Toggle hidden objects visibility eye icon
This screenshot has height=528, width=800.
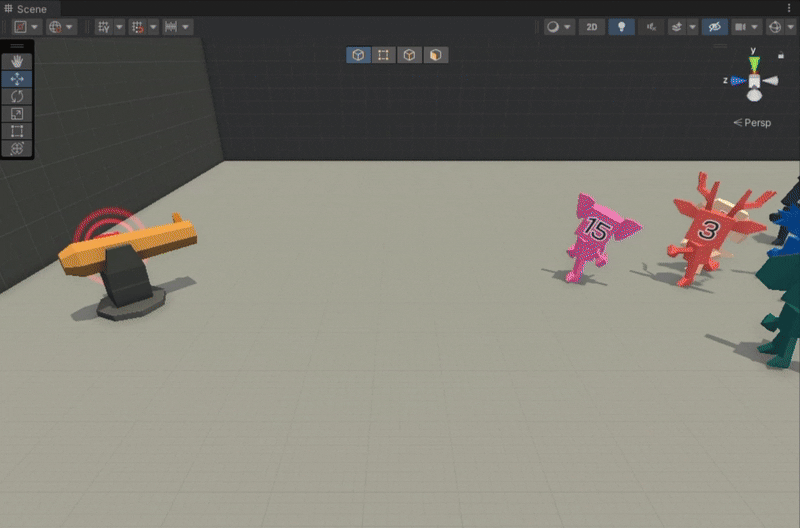coord(715,27)
